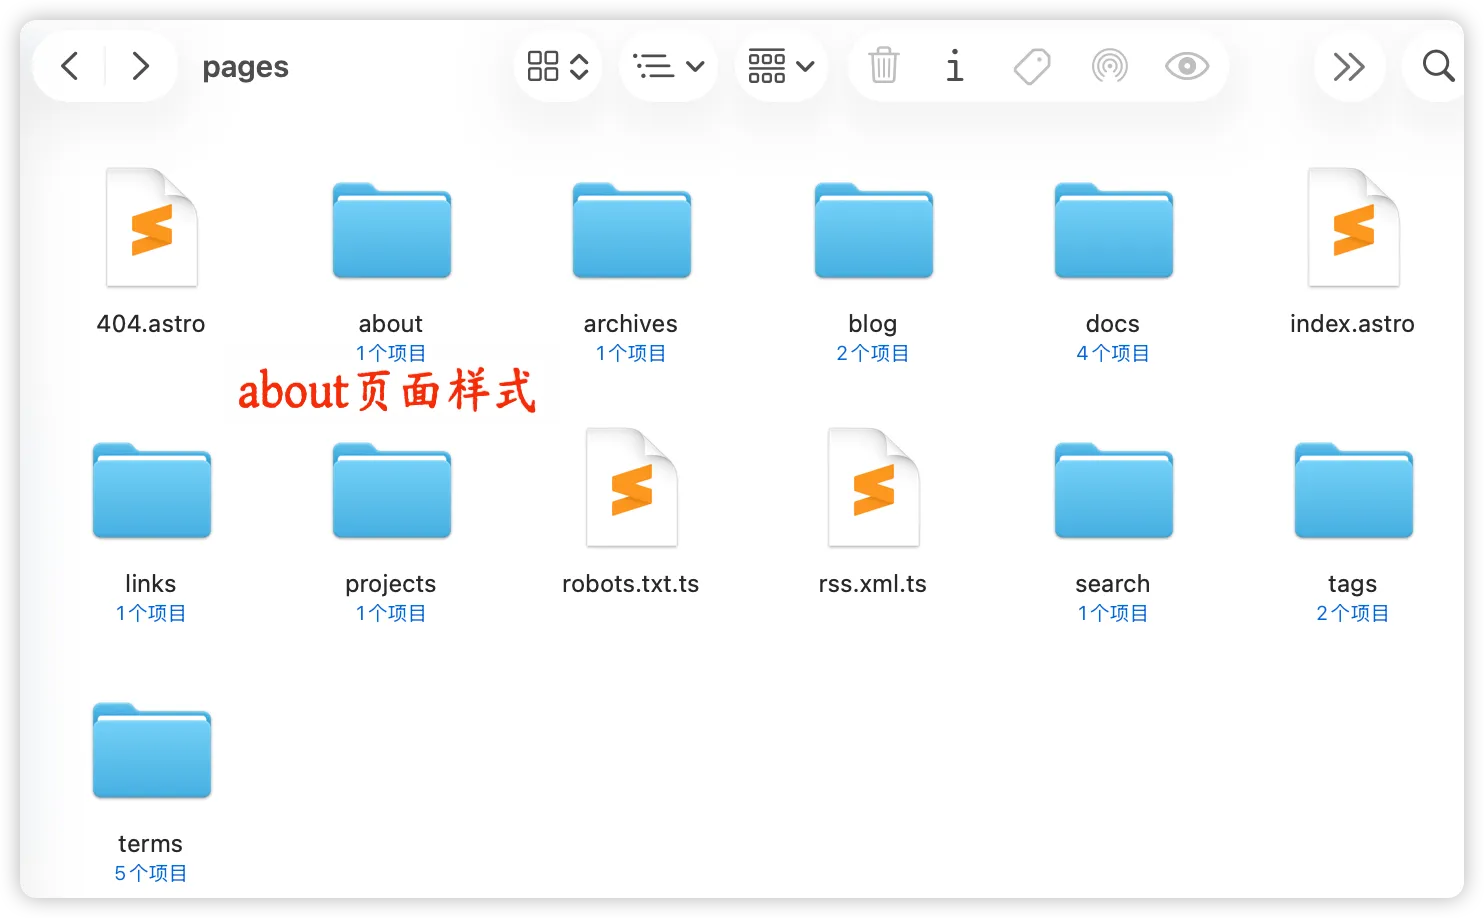Open the Finder search magnifier

1437,67
